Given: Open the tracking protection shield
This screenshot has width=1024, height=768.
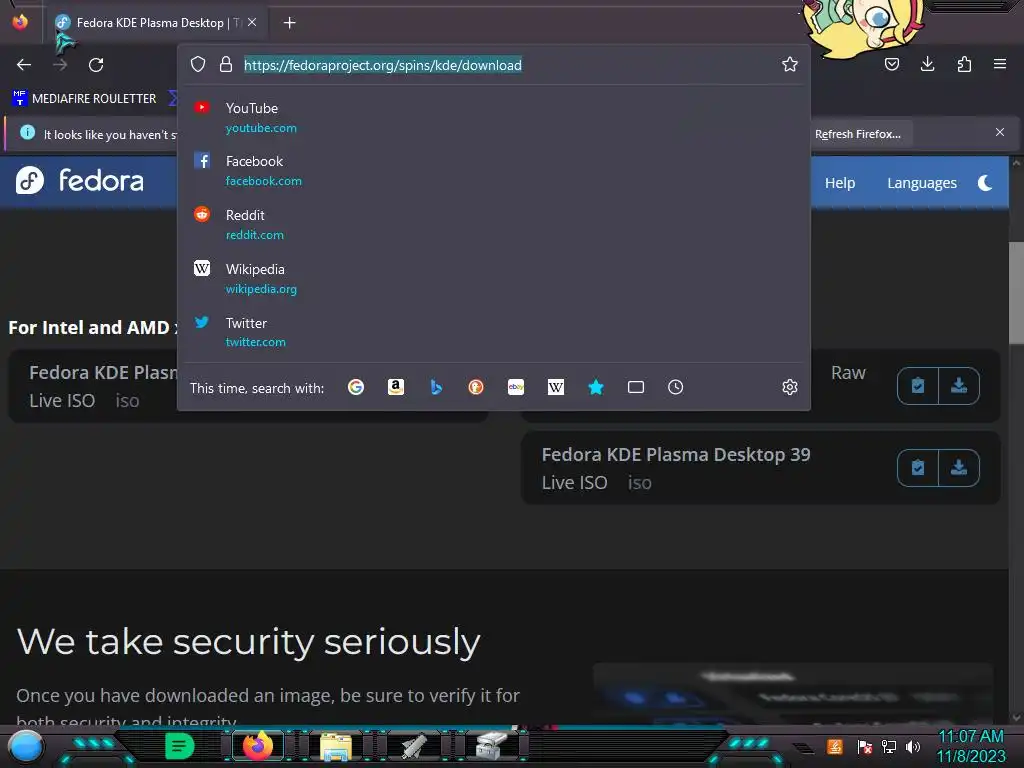Looking at the screenshot, I should 198,64.
